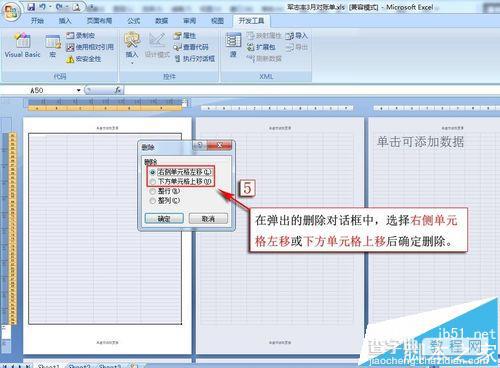Click the fx insert function button

pyautogui.click(x=118, y=90)
